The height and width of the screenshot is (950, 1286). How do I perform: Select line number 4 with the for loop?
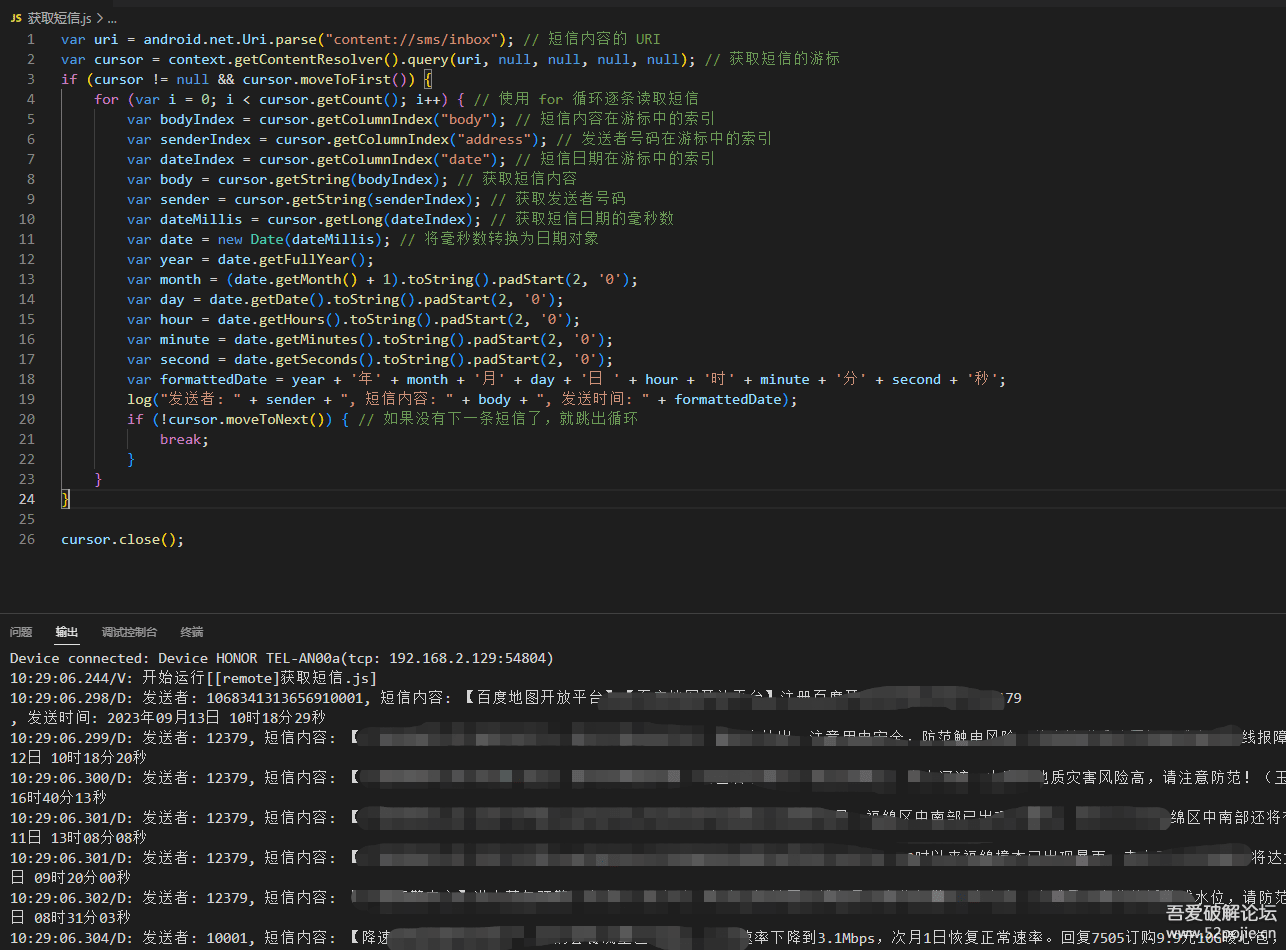pyautogui.click(x=30, y=99)
